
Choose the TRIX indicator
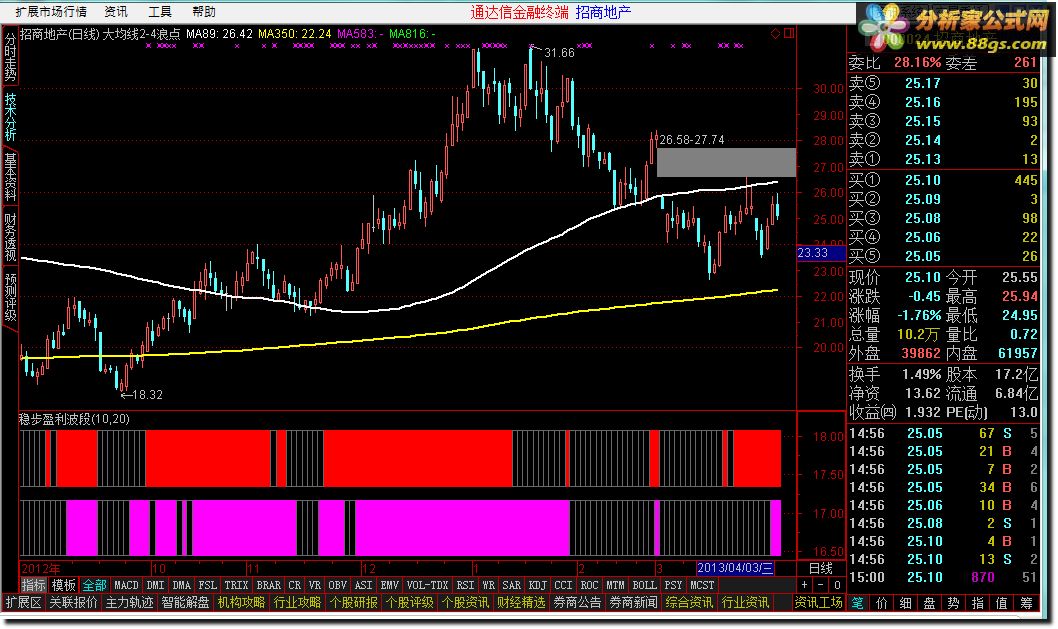click(237, 585)
